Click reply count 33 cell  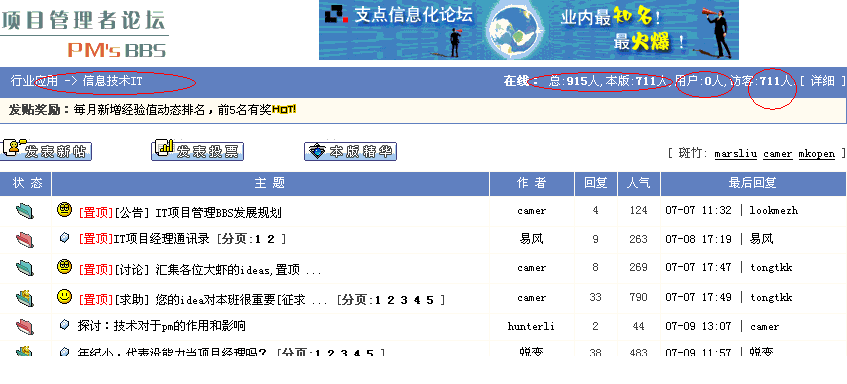(595, 298)
